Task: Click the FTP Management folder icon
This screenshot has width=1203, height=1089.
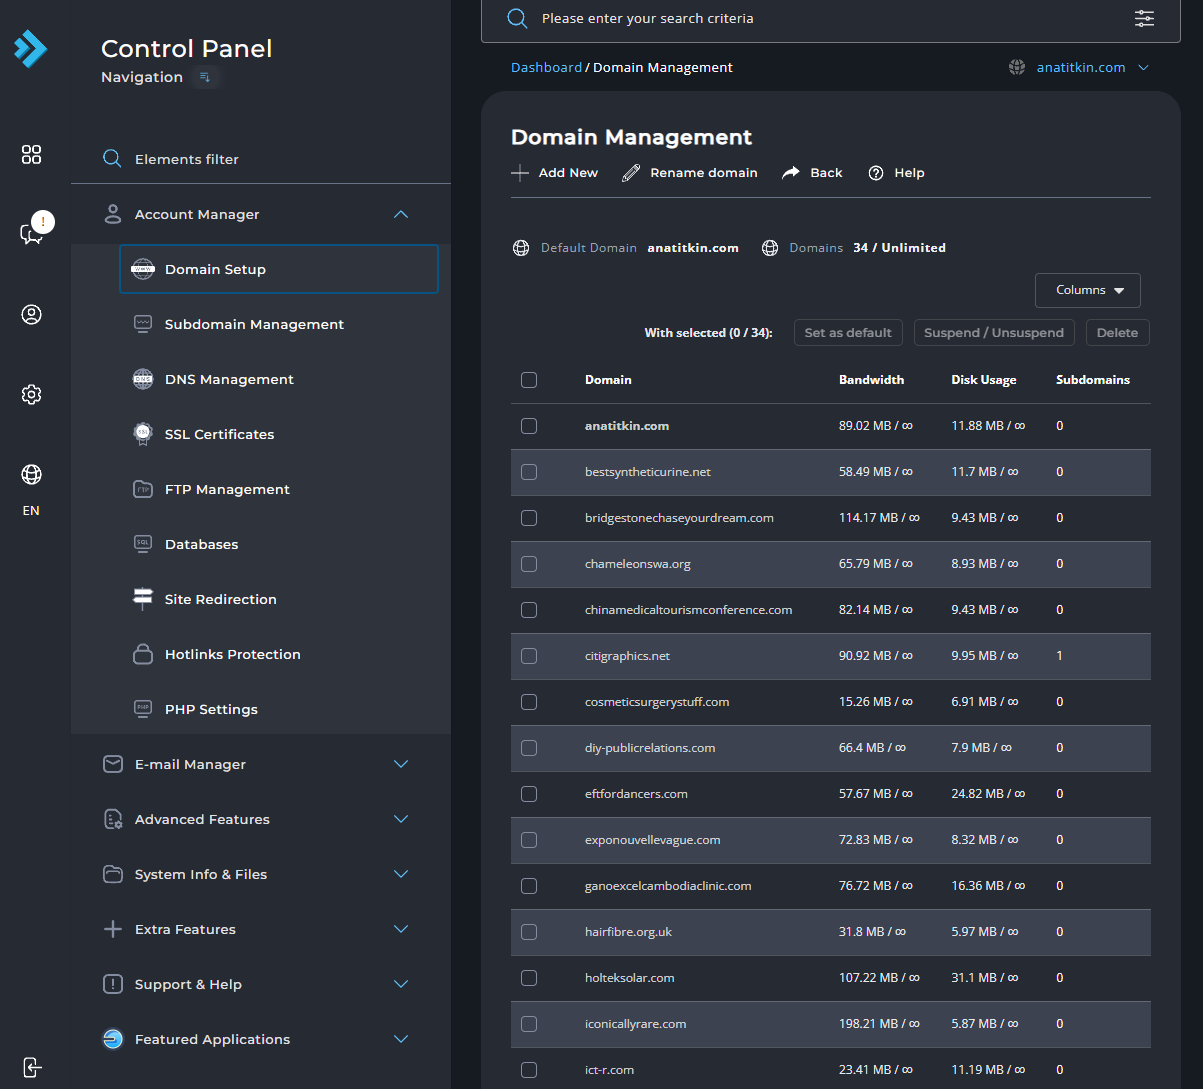Action: click(x=143, y=489)
